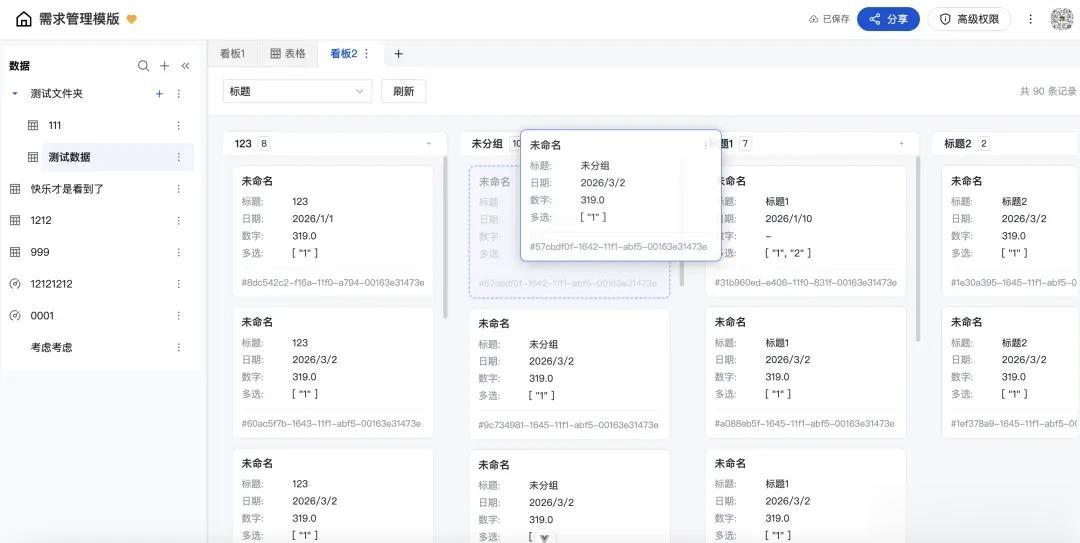
Task: Click the 123 column count badge 8
Action: [263, 144]
